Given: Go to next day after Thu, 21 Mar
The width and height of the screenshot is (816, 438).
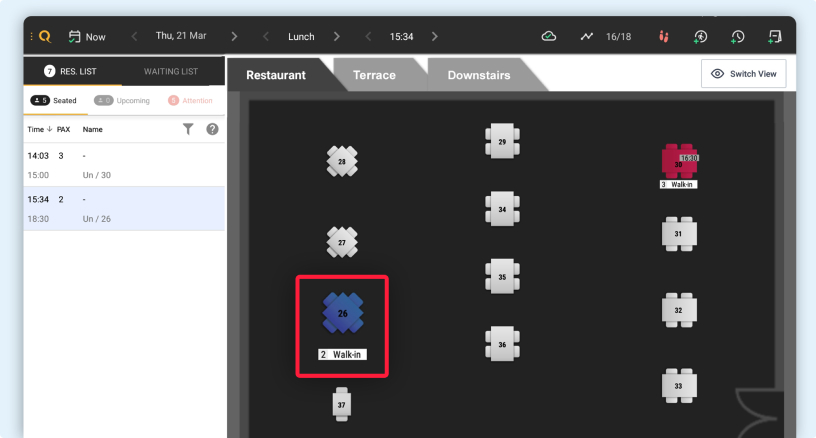Looking at the screenshot, I should coord(234,36).
